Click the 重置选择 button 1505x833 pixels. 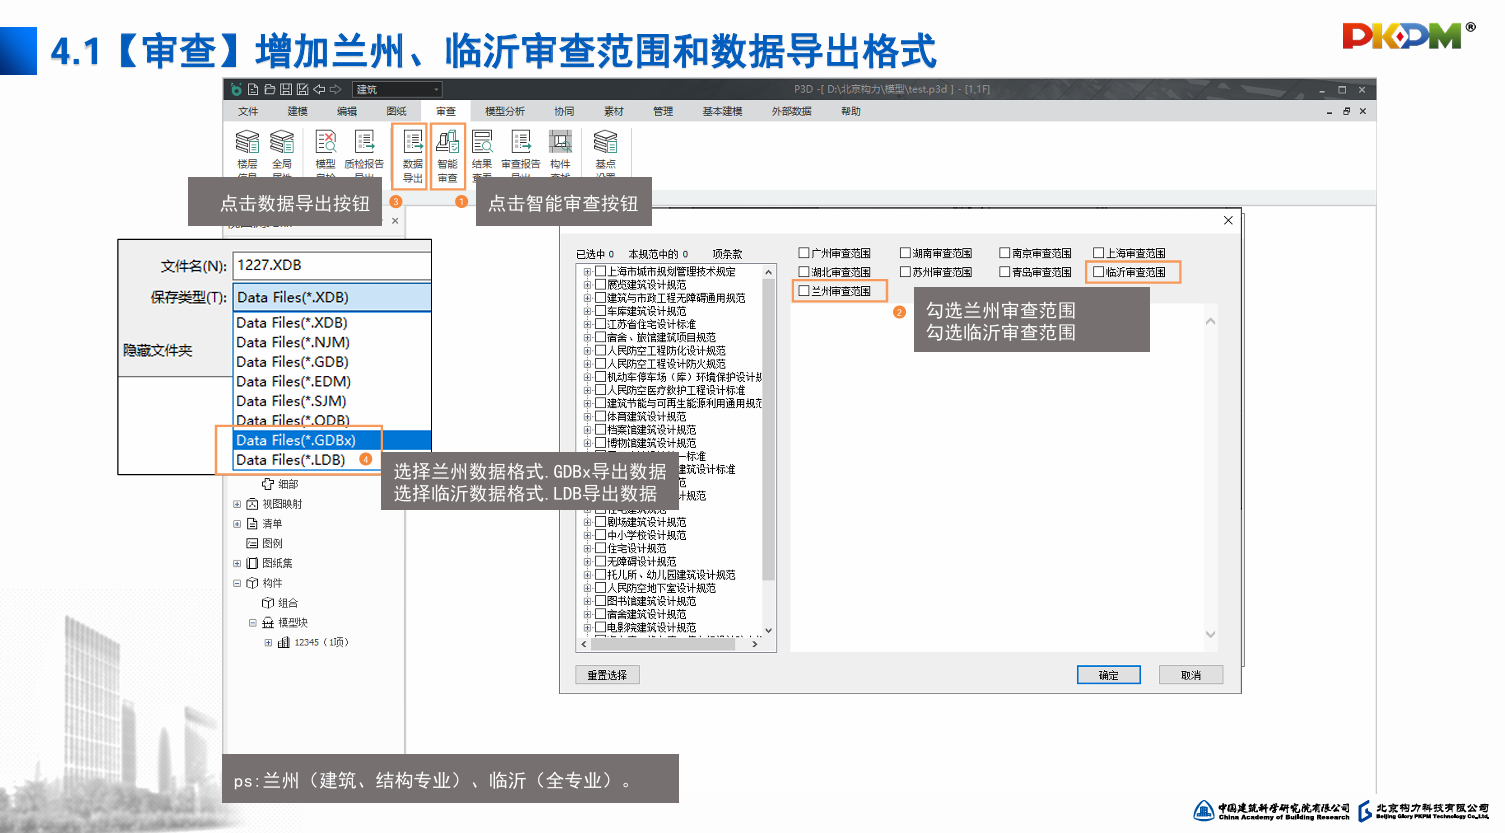tap(607, 675)
